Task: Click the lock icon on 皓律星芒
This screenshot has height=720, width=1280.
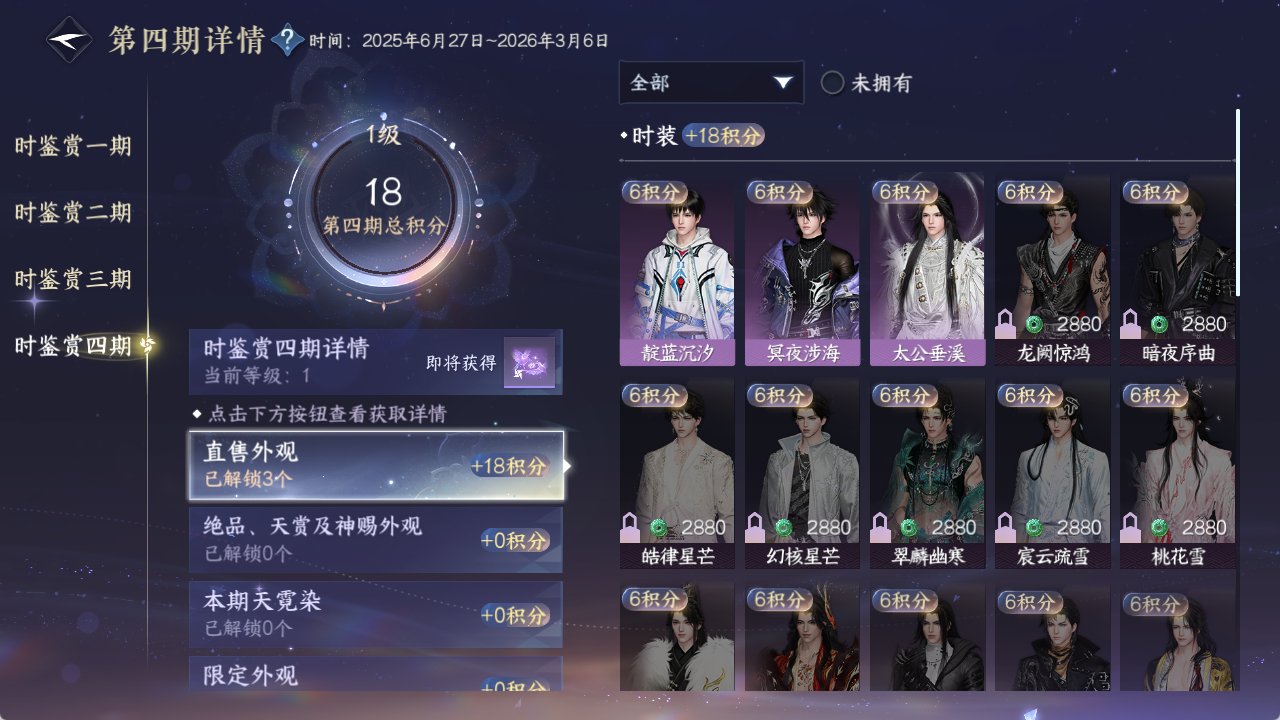Action: click(x=631, y=527)
